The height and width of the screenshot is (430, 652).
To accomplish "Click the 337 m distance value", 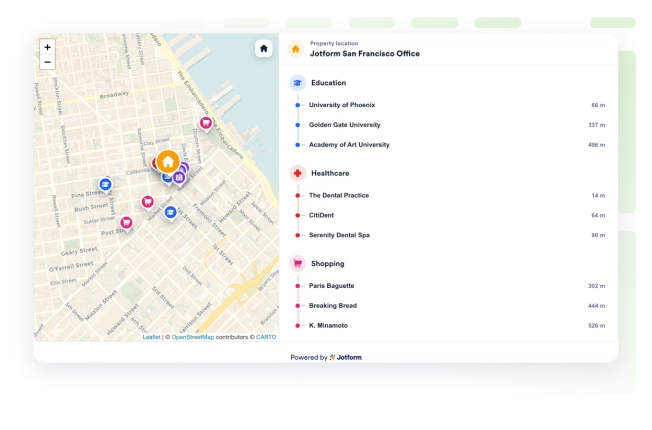I will pos(597,125).
